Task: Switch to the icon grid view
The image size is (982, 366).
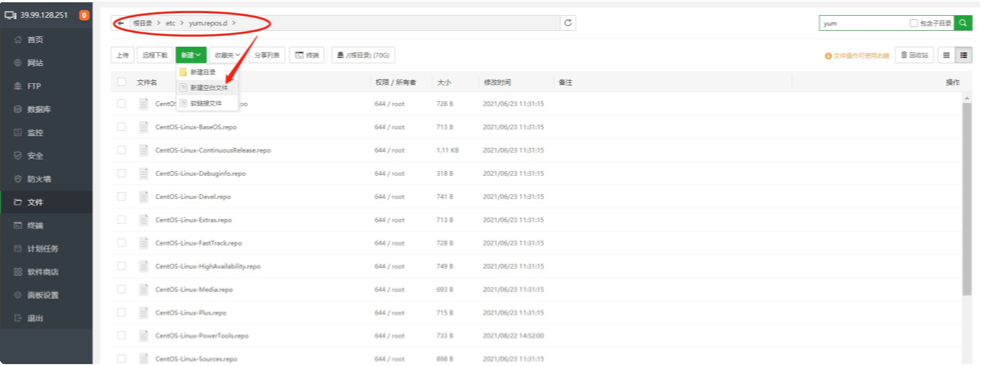Action: coord(946,55)
